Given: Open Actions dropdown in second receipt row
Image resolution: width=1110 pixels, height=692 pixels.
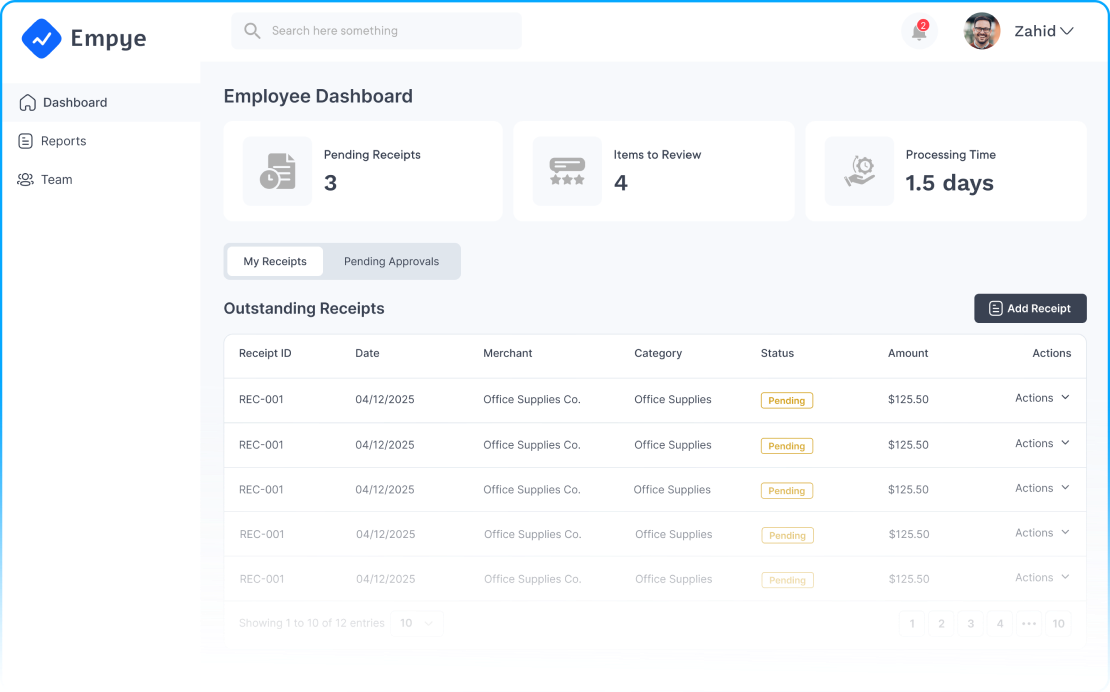Looking at the screenshot, I should point(1042,444).
